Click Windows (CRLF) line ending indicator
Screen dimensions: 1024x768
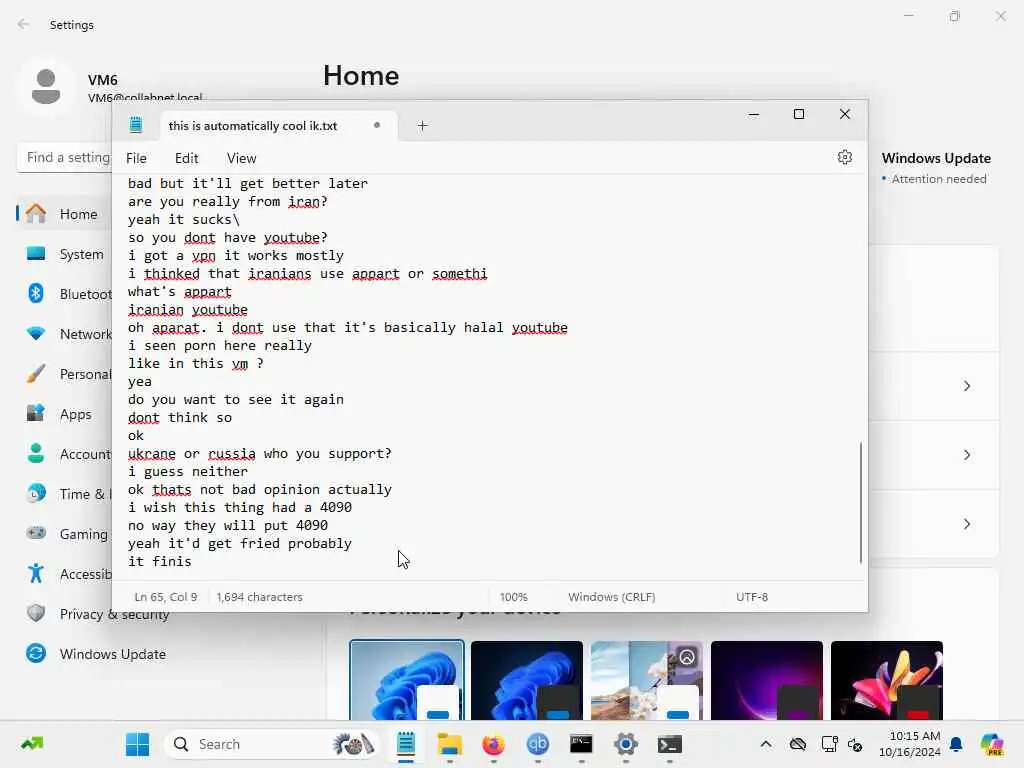point(611,597)
